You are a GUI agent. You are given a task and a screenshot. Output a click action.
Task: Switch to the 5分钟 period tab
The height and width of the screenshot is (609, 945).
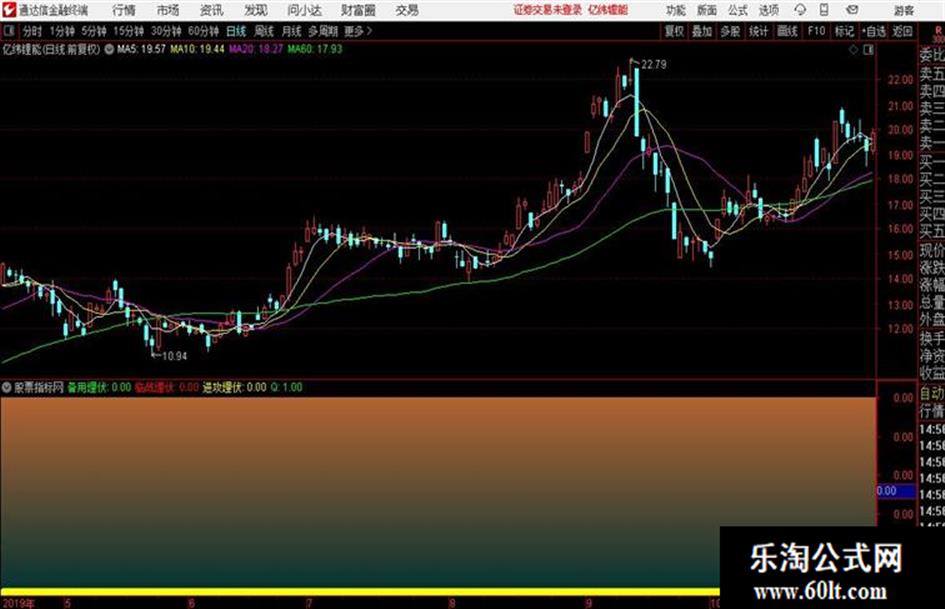coord(93,31)
